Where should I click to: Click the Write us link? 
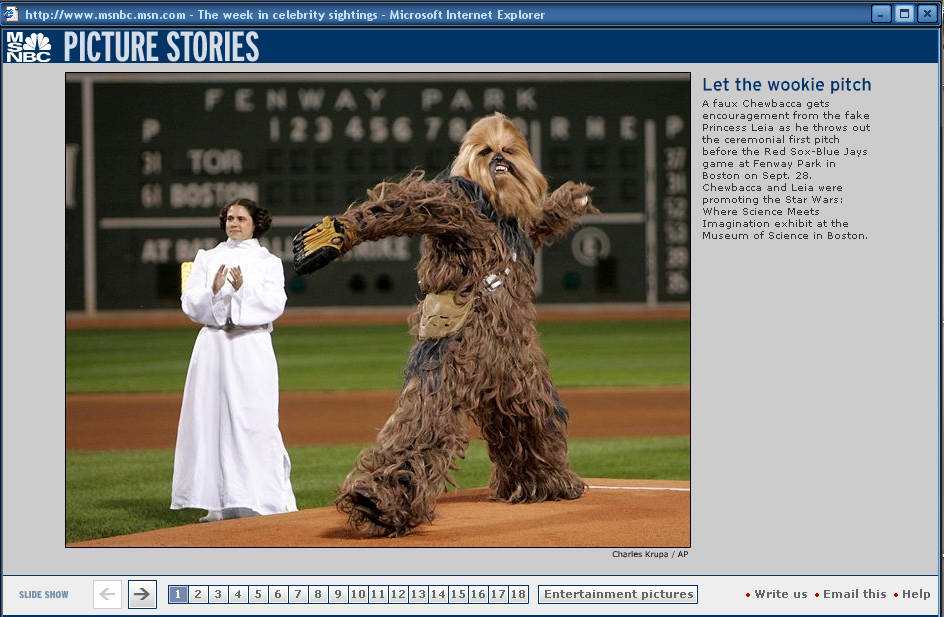(x=780, y=594)
